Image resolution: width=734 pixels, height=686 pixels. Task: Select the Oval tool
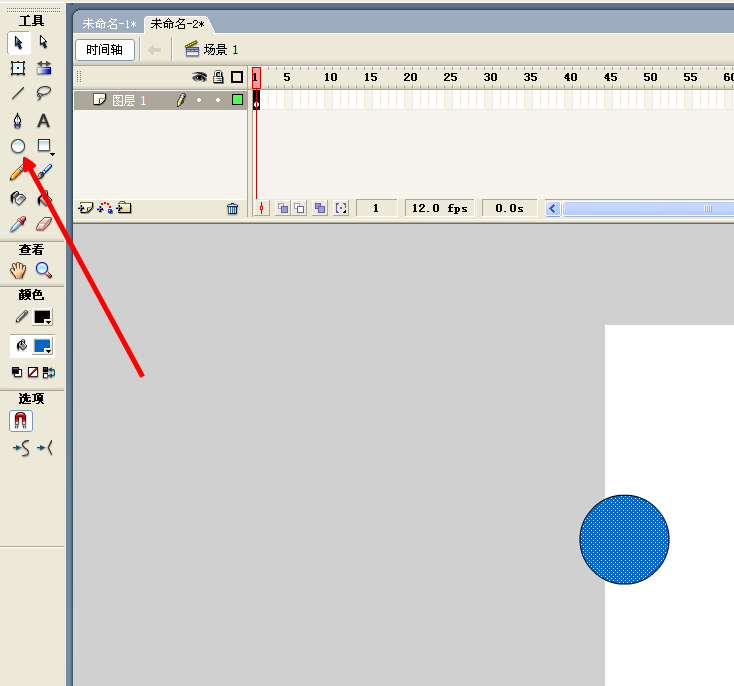(18, 146)
